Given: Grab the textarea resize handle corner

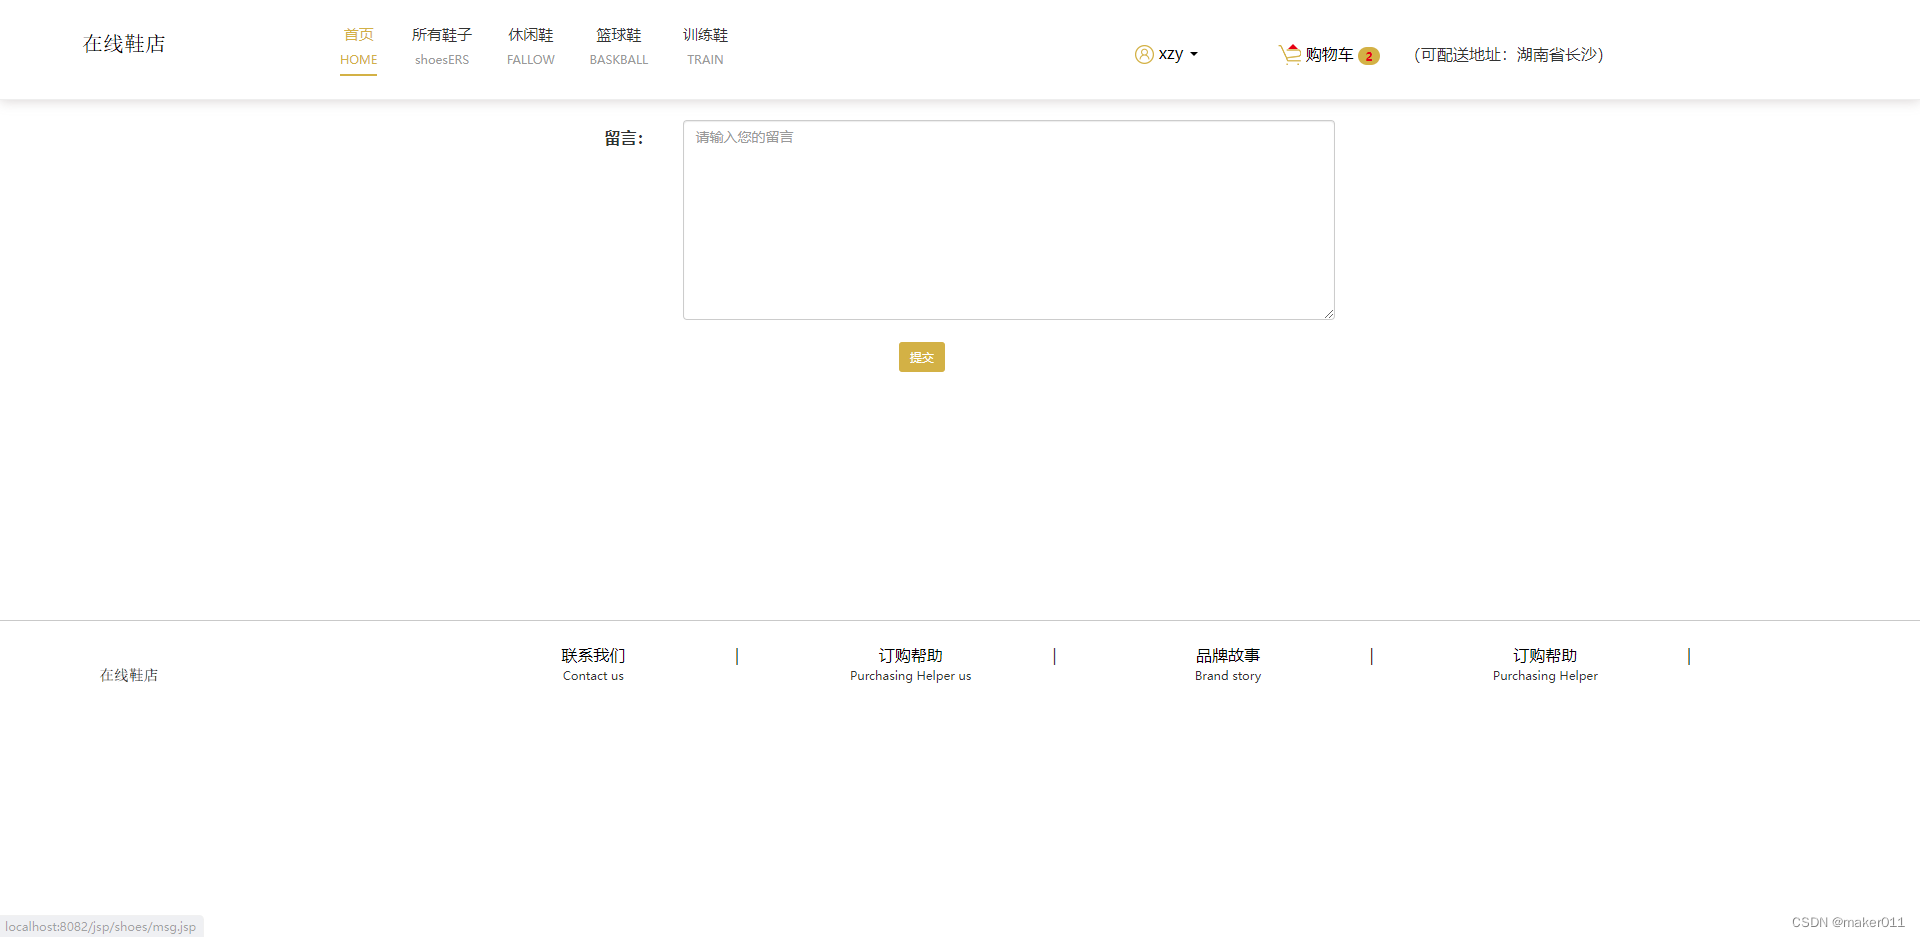Looking at the screenshot, I should point(1329,314).
